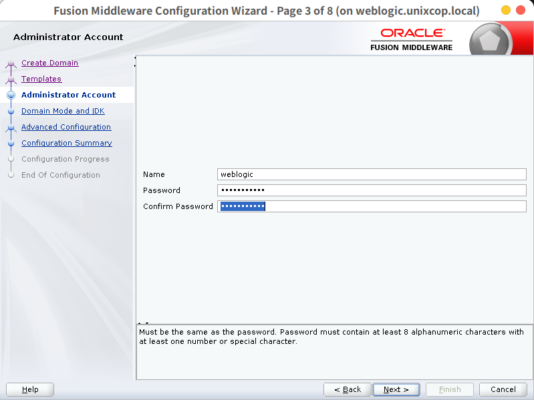Jump to Advanced Configuration step

point(66,127)
